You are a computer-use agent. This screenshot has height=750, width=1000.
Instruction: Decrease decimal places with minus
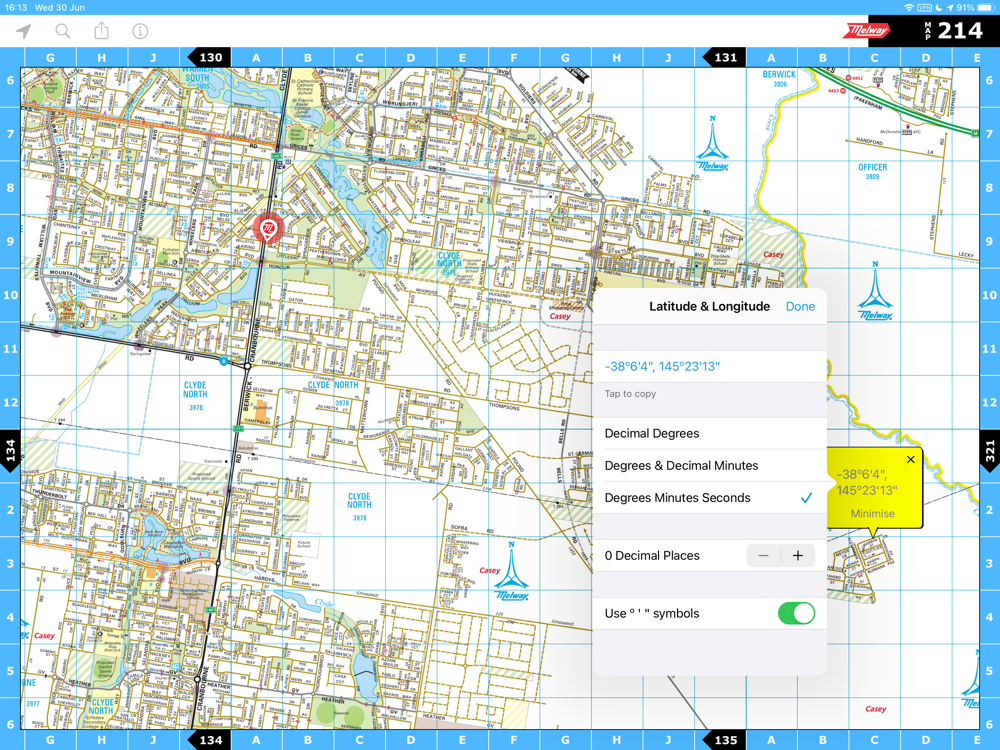tap(763, 556)
